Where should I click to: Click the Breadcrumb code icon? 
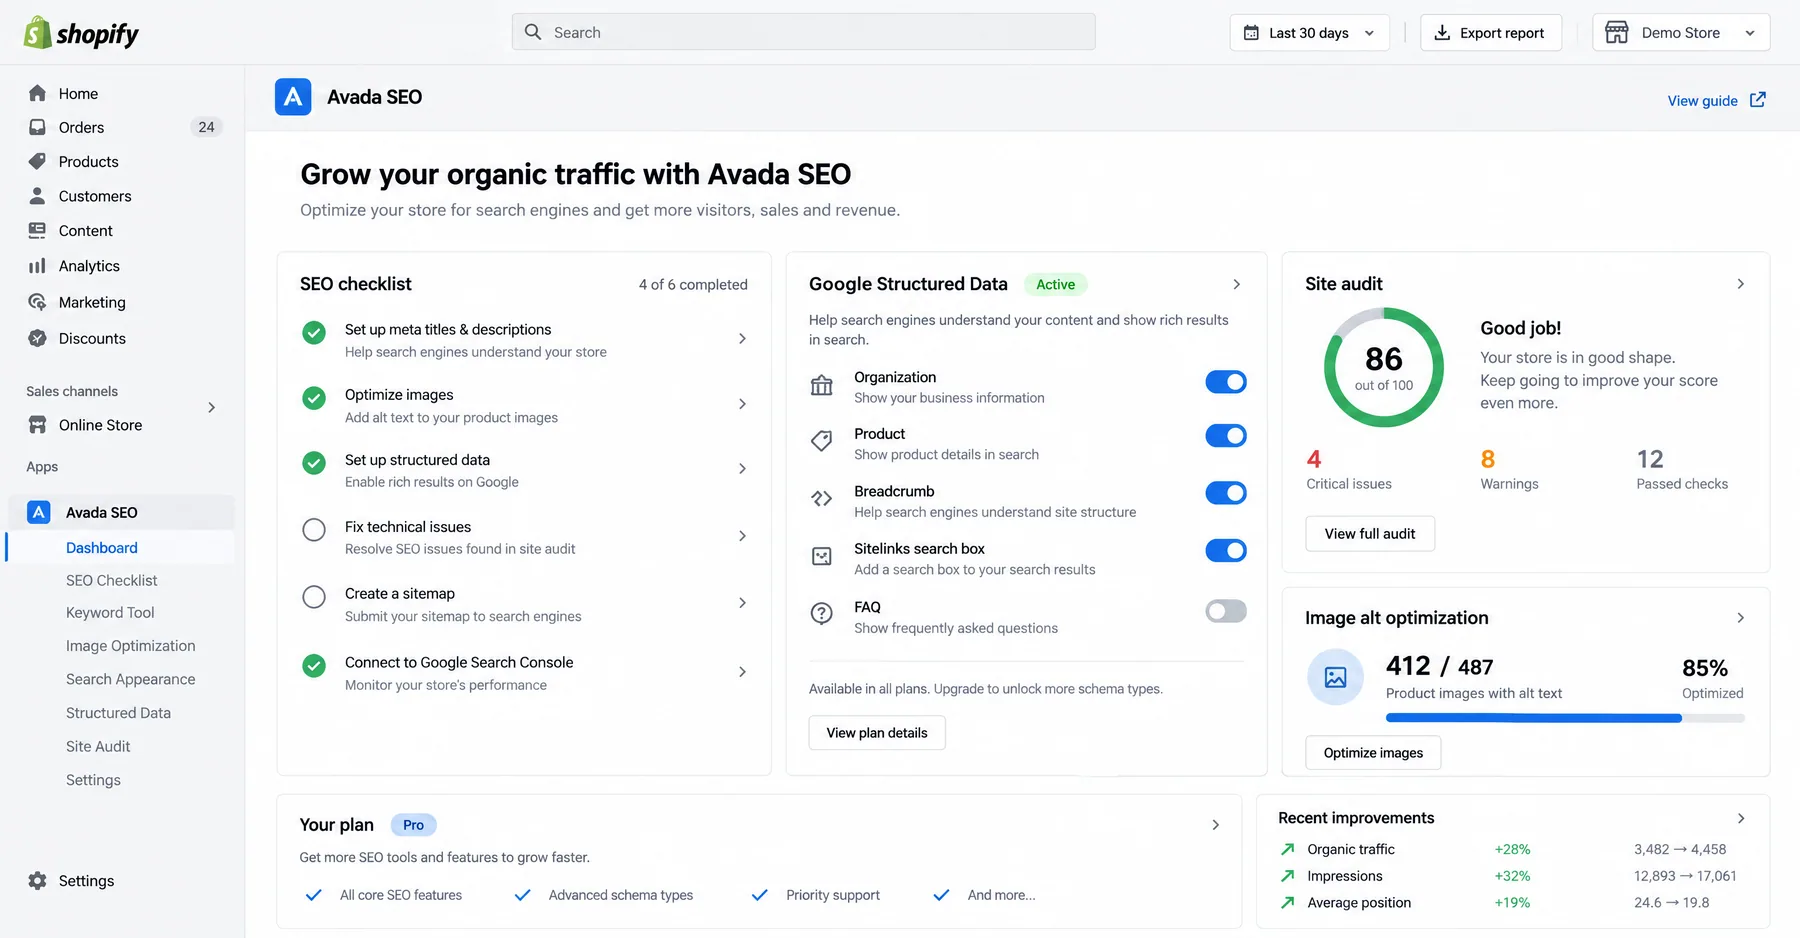822,499
